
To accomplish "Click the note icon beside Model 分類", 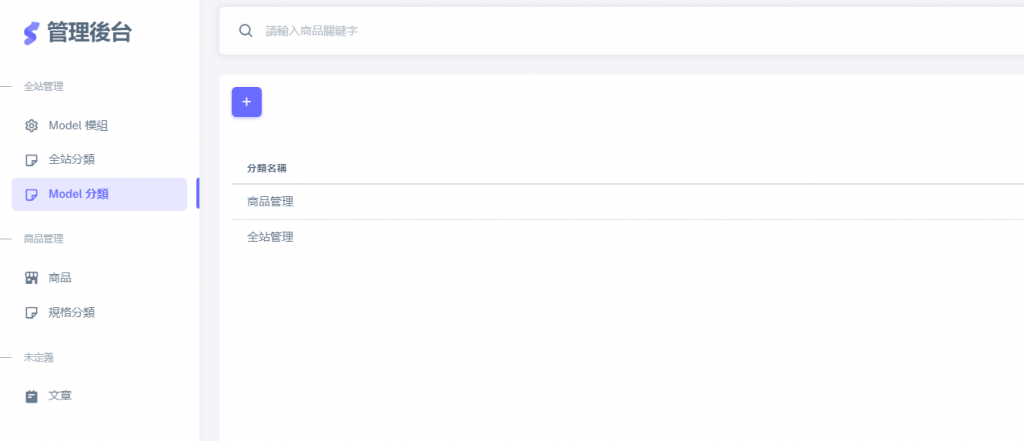I will pyautogui.click(x=31, y=195).
